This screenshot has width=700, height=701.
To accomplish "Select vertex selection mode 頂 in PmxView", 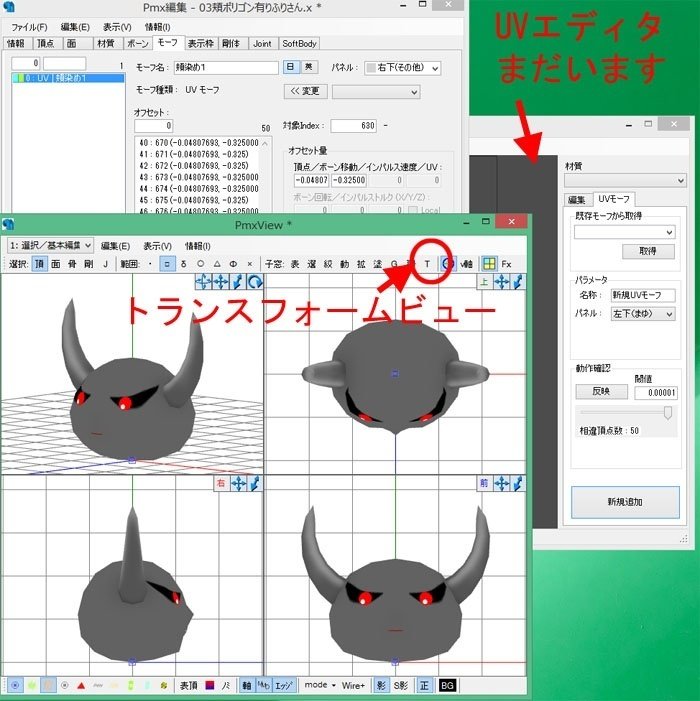I will click(x=39, y=264).
